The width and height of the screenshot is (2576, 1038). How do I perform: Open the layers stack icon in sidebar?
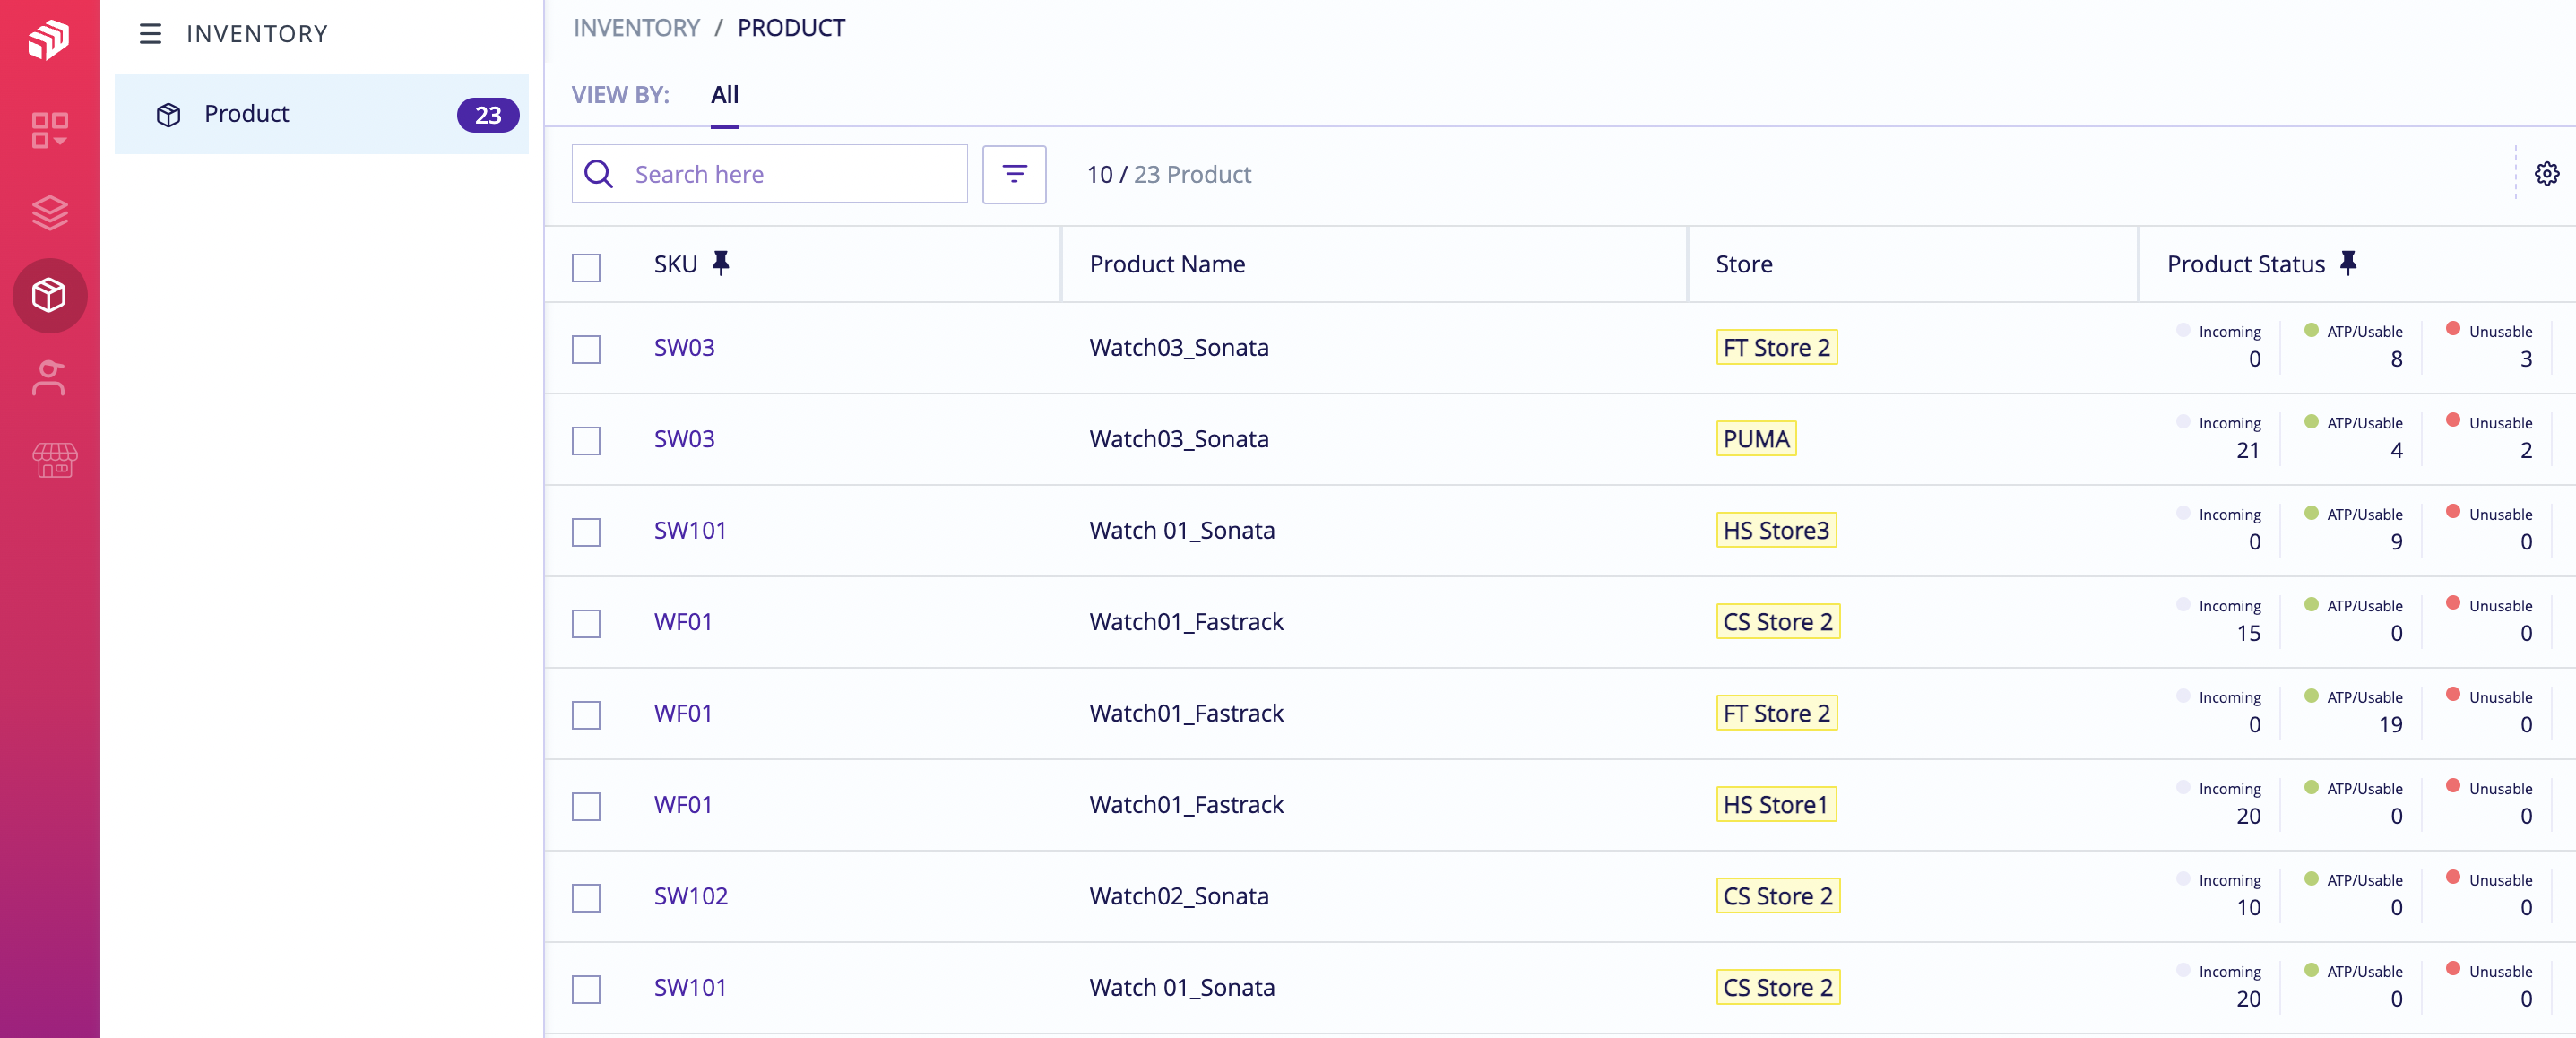click(49, 212)
